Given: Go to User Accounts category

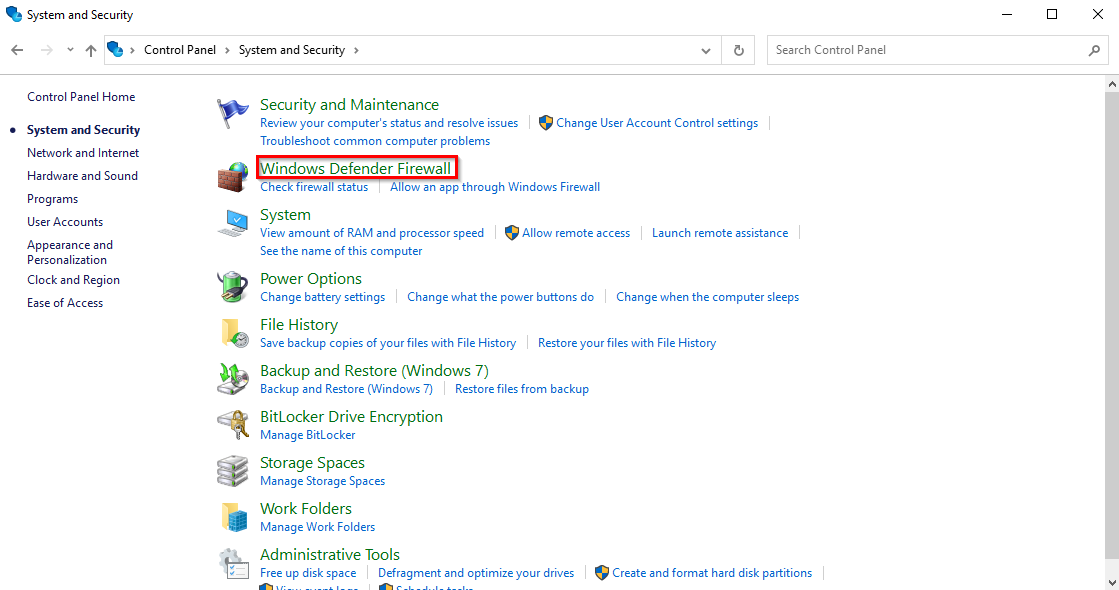Looking at the screenshot, I should coord(65,222).
